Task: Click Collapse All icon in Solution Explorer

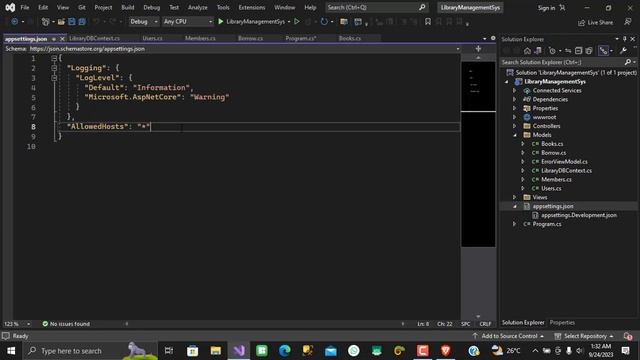Action: point(578,51)
